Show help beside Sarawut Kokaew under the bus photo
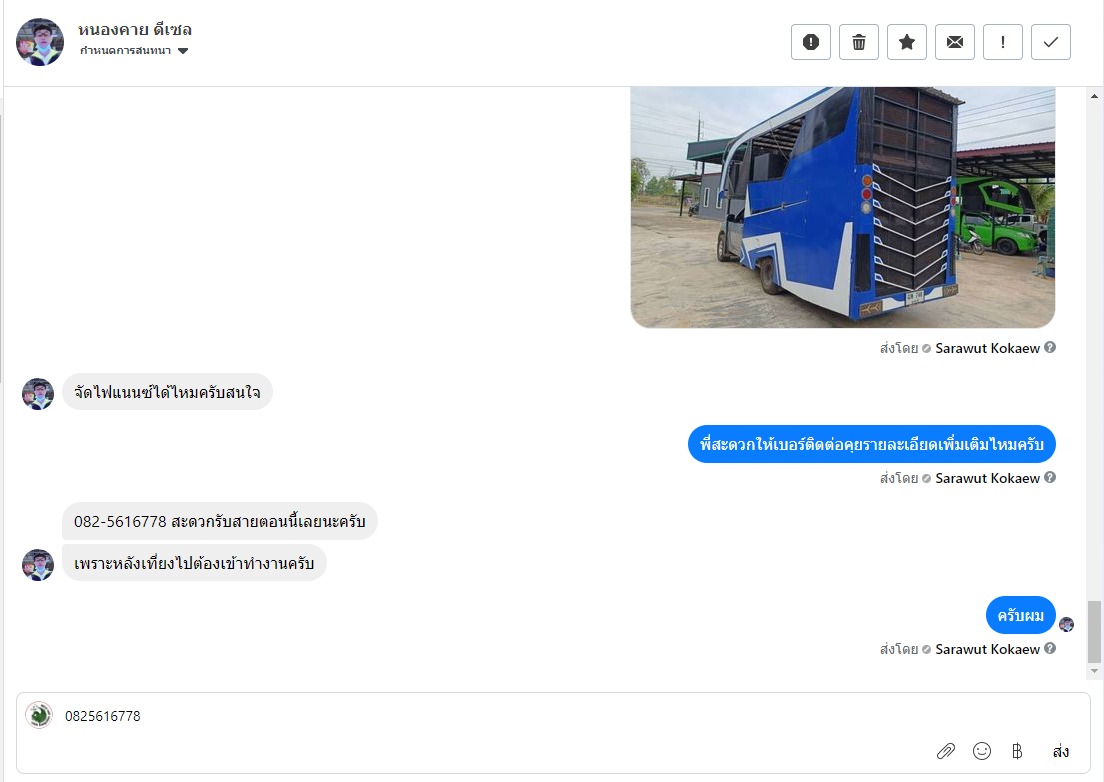The width and height of the screenshot is (1104, 782). coord(1050,347)
